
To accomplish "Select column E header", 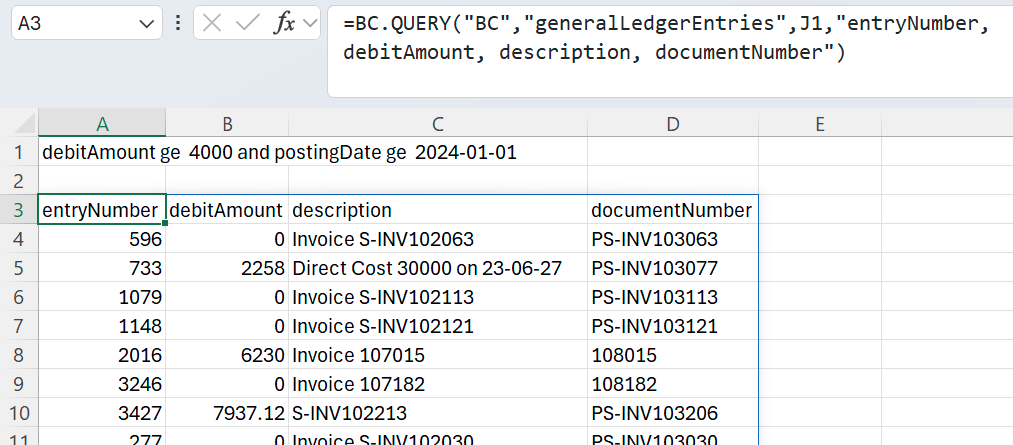I will [x=819, y=124].
